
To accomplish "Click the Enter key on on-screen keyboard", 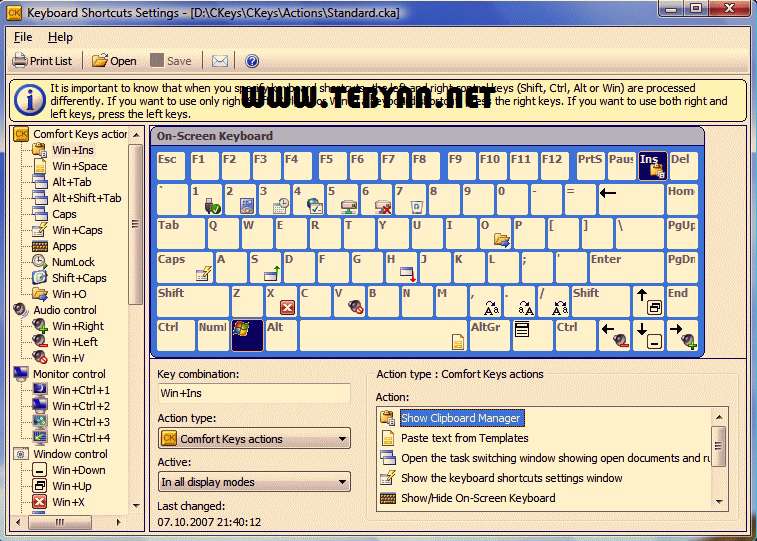I will point(626,267).
